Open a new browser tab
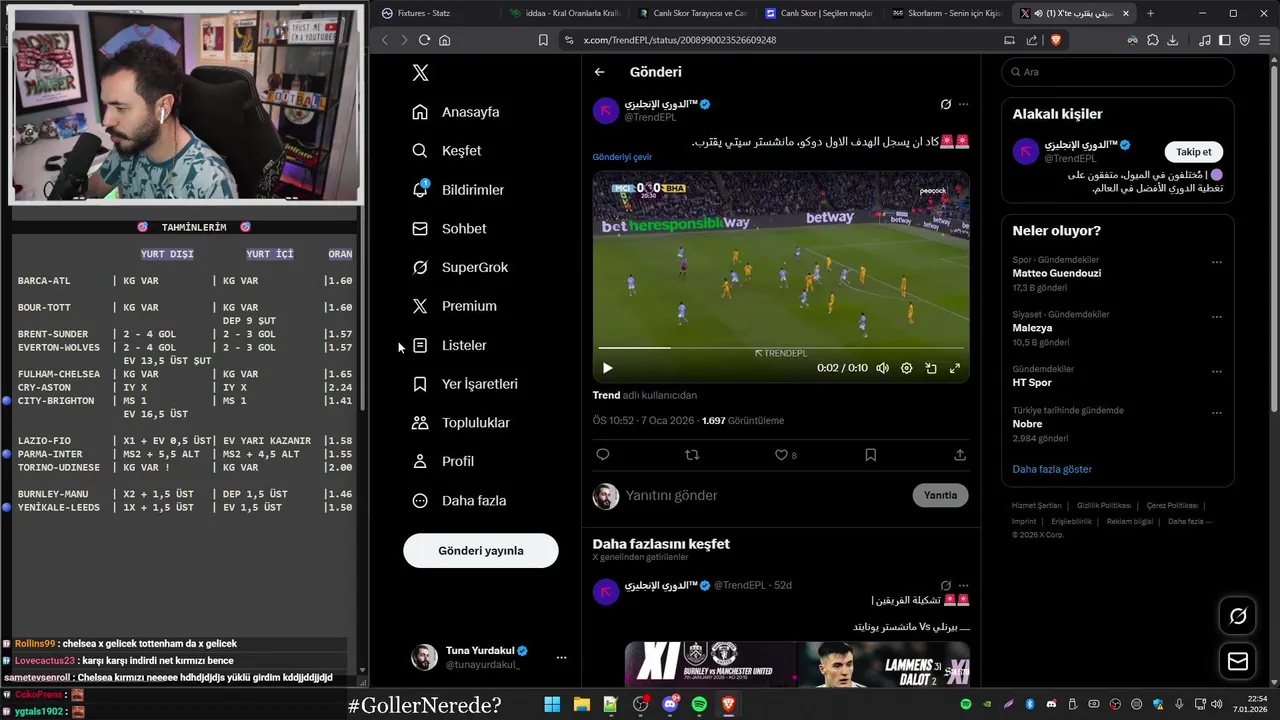 [x=1150, y=13]
